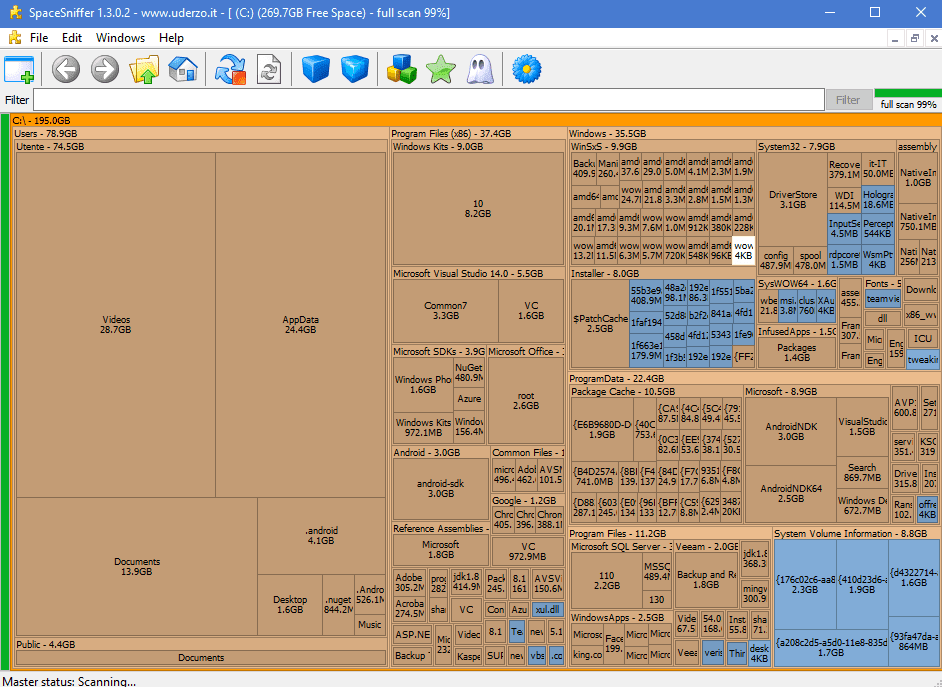Click inside the Filter text field
Image resolution: width=942 pixels, height=687 pixels.
428,100
